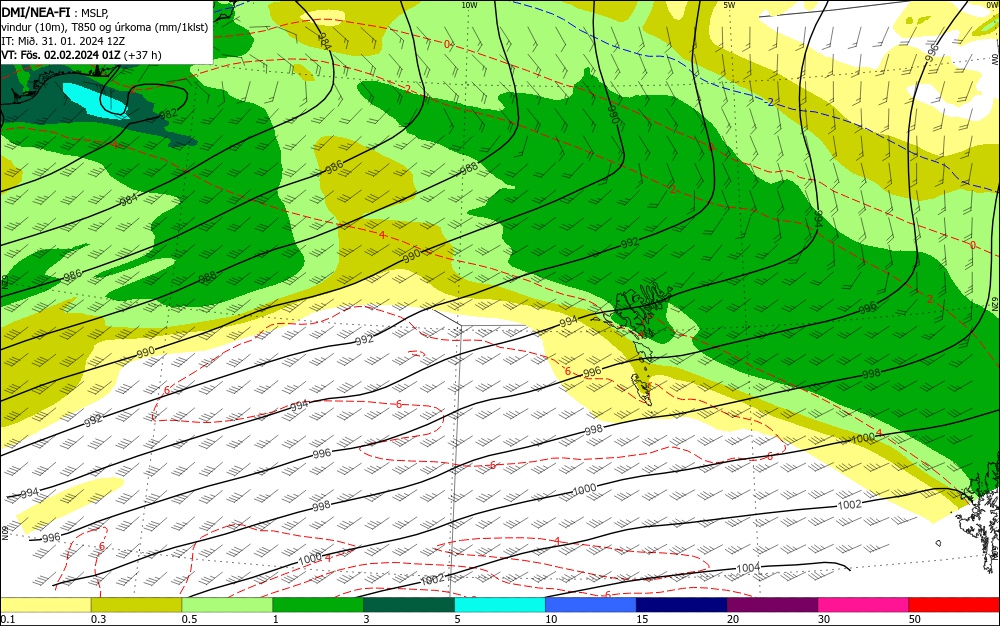
Task: Click the legend value "10"
Action: coord(552,619)
